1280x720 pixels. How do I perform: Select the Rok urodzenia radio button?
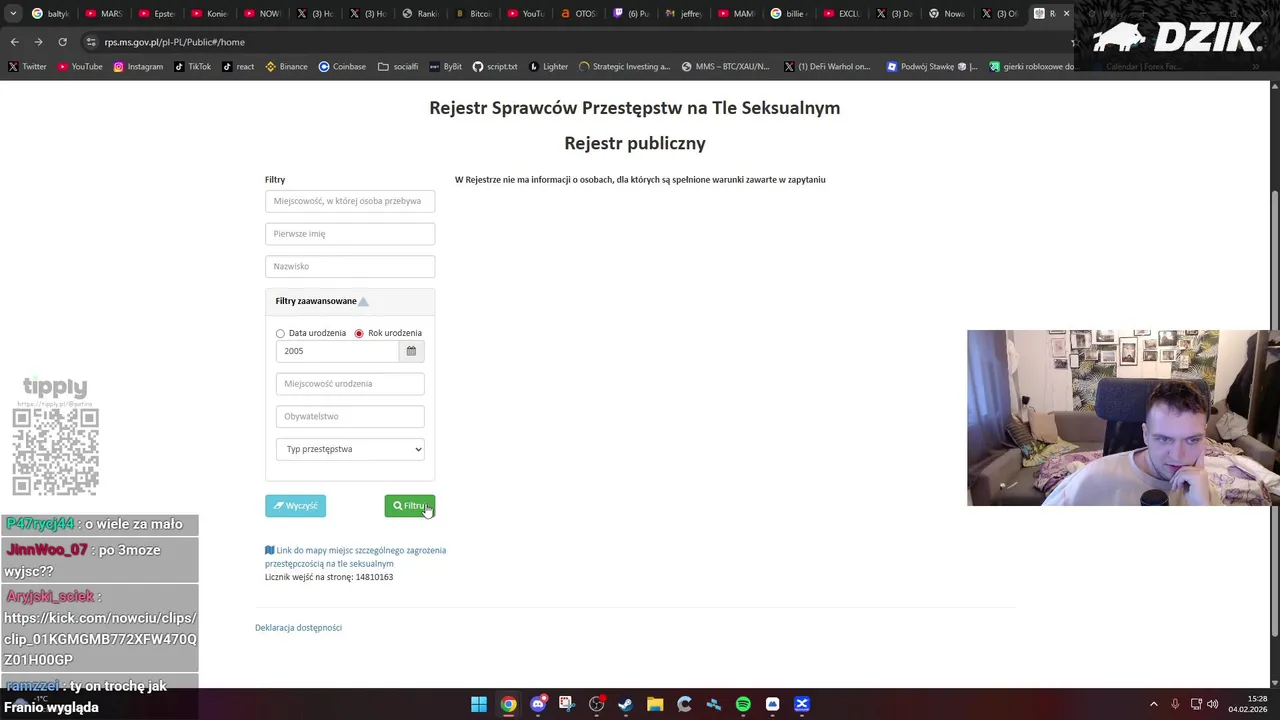pyautogui.click(x=359, y=333)
